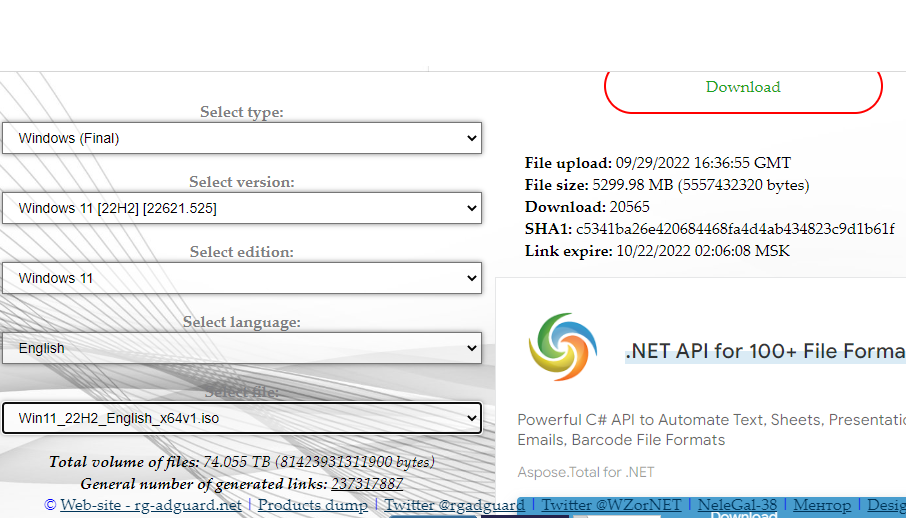Click the SHA1 hash value text
Screen dimensions: 906x518
tap(735, 229)
